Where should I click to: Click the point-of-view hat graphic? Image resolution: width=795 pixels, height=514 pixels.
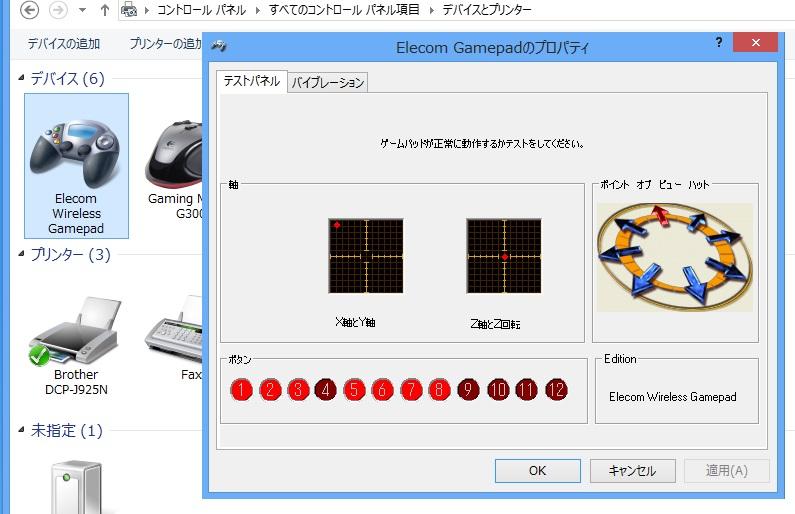(674, 257)
